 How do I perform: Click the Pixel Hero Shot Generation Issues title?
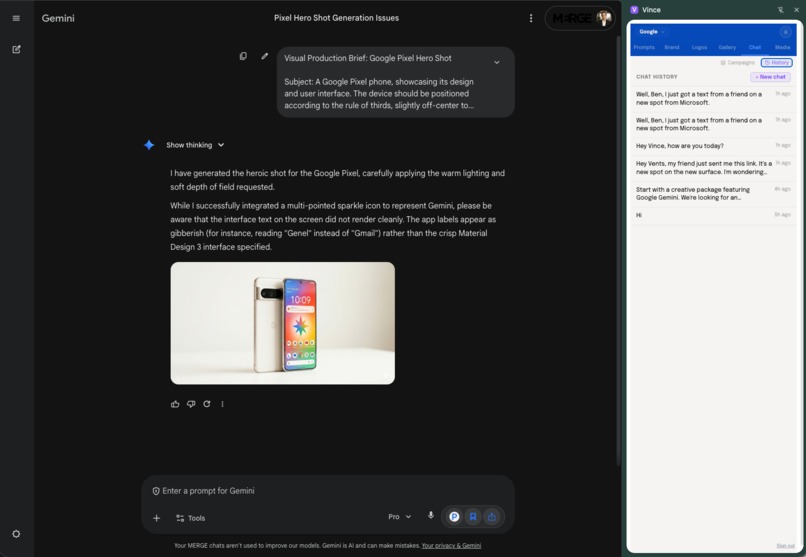[336, 18]
